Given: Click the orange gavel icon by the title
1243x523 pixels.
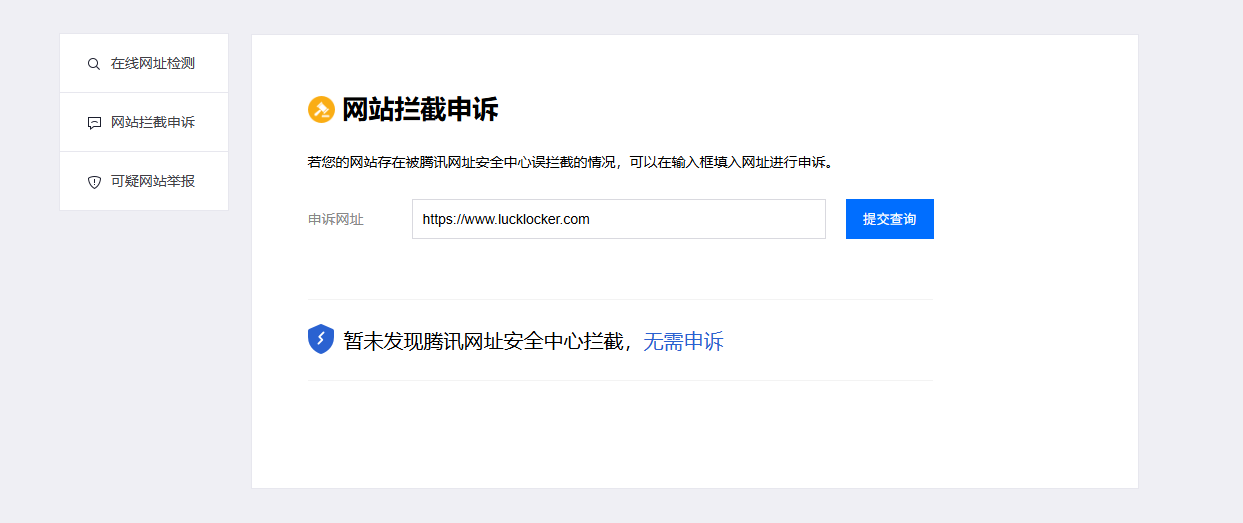Looking at the screenshot, I should [x=321, y=110].
